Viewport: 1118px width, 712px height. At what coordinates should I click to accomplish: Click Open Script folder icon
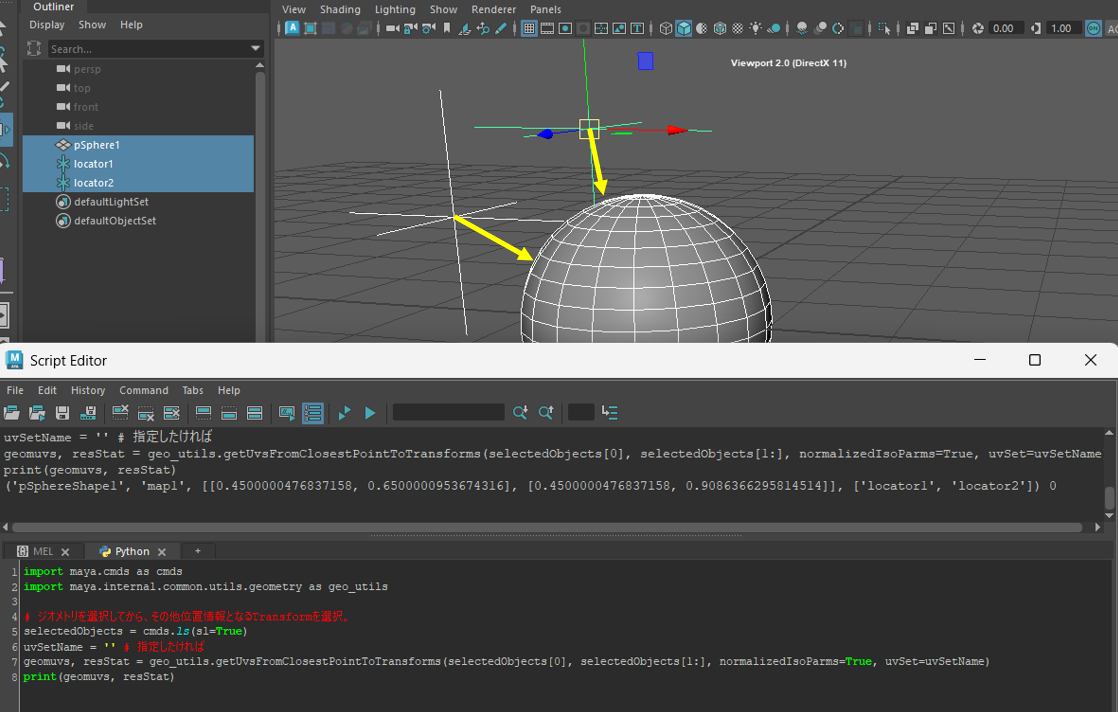(x=12, y=412)
